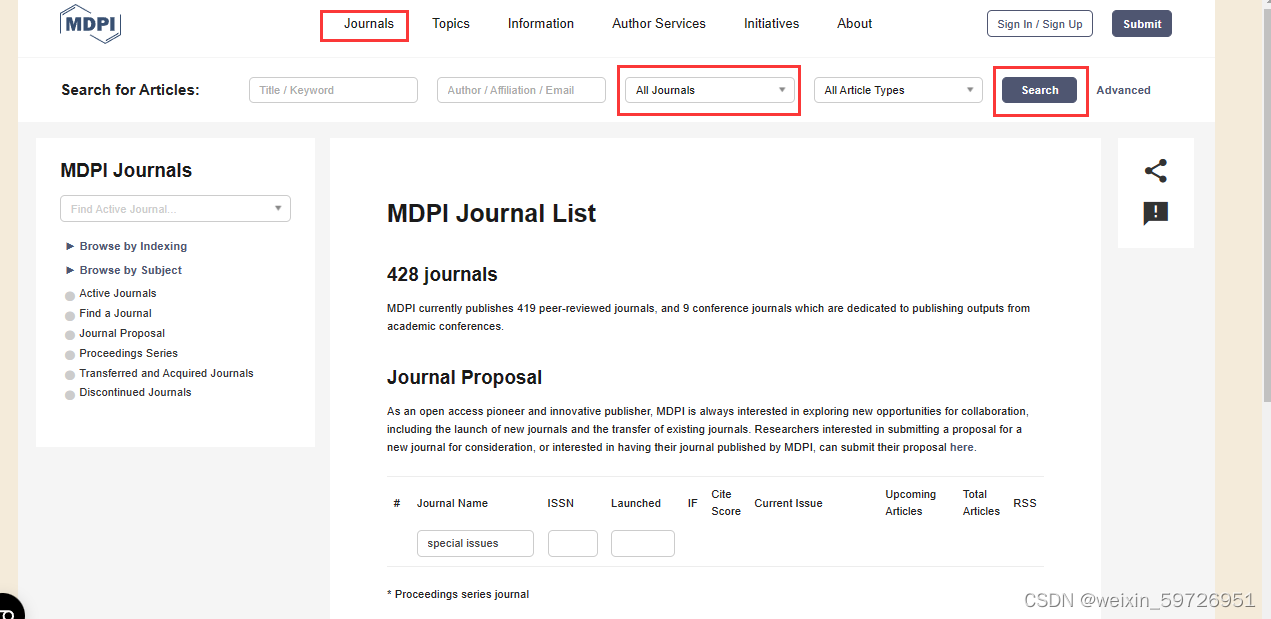The image size is (1271, 619).
Task: Open the Initiatives menu
Action: [772, 23]
